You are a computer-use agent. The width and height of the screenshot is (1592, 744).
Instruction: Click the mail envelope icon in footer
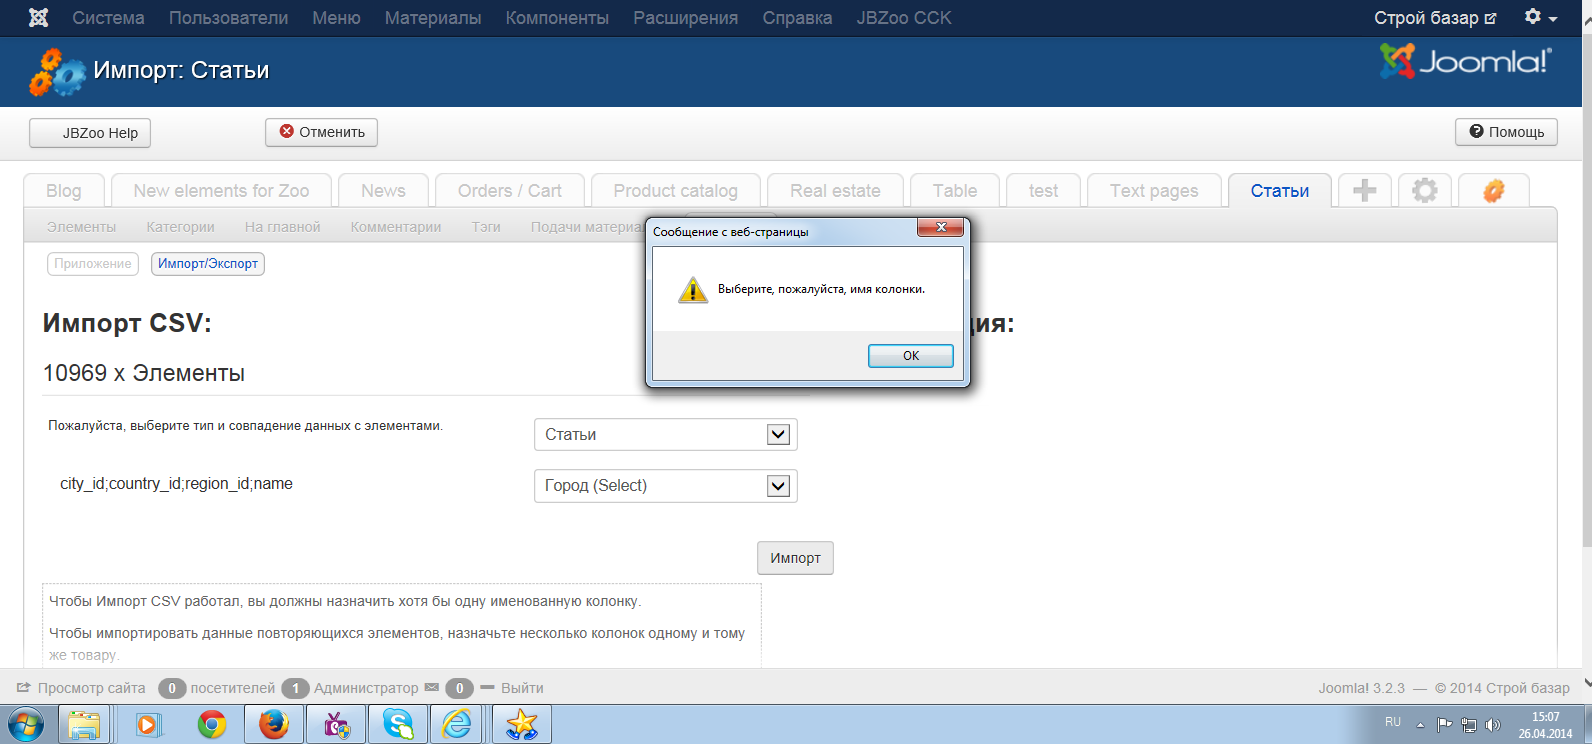[x=432, y=688]
